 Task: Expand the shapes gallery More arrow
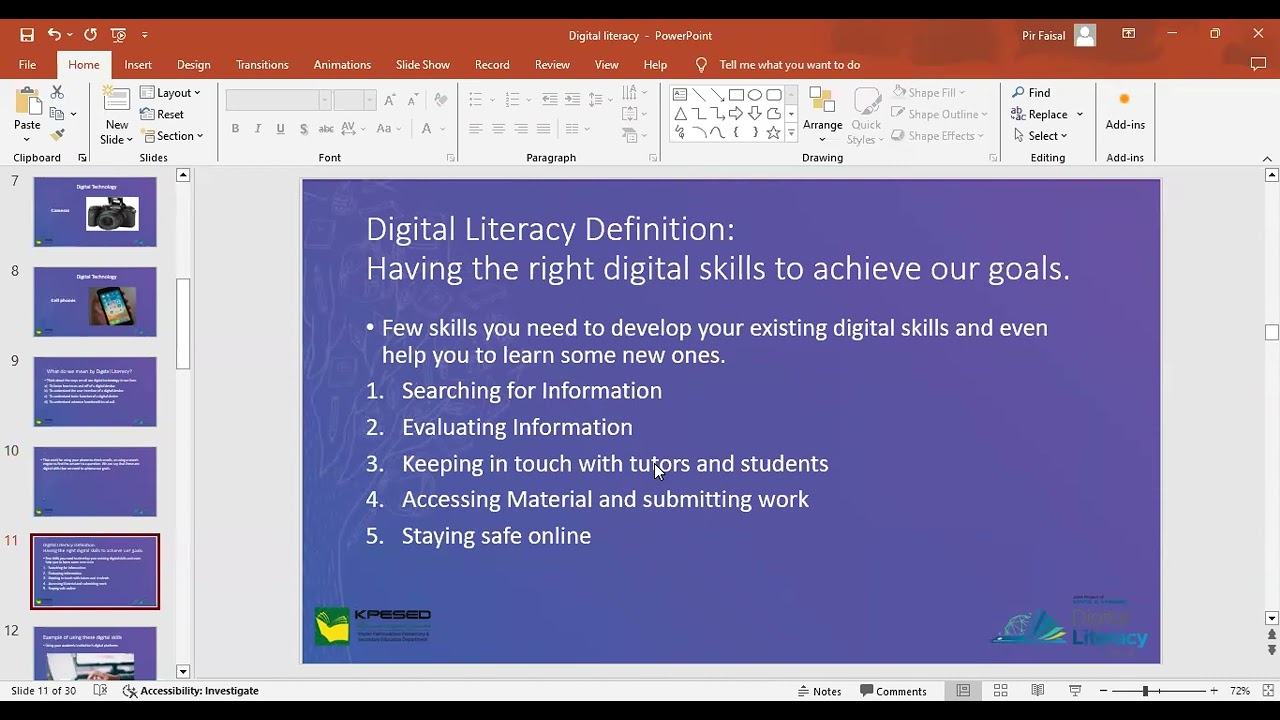791,133
